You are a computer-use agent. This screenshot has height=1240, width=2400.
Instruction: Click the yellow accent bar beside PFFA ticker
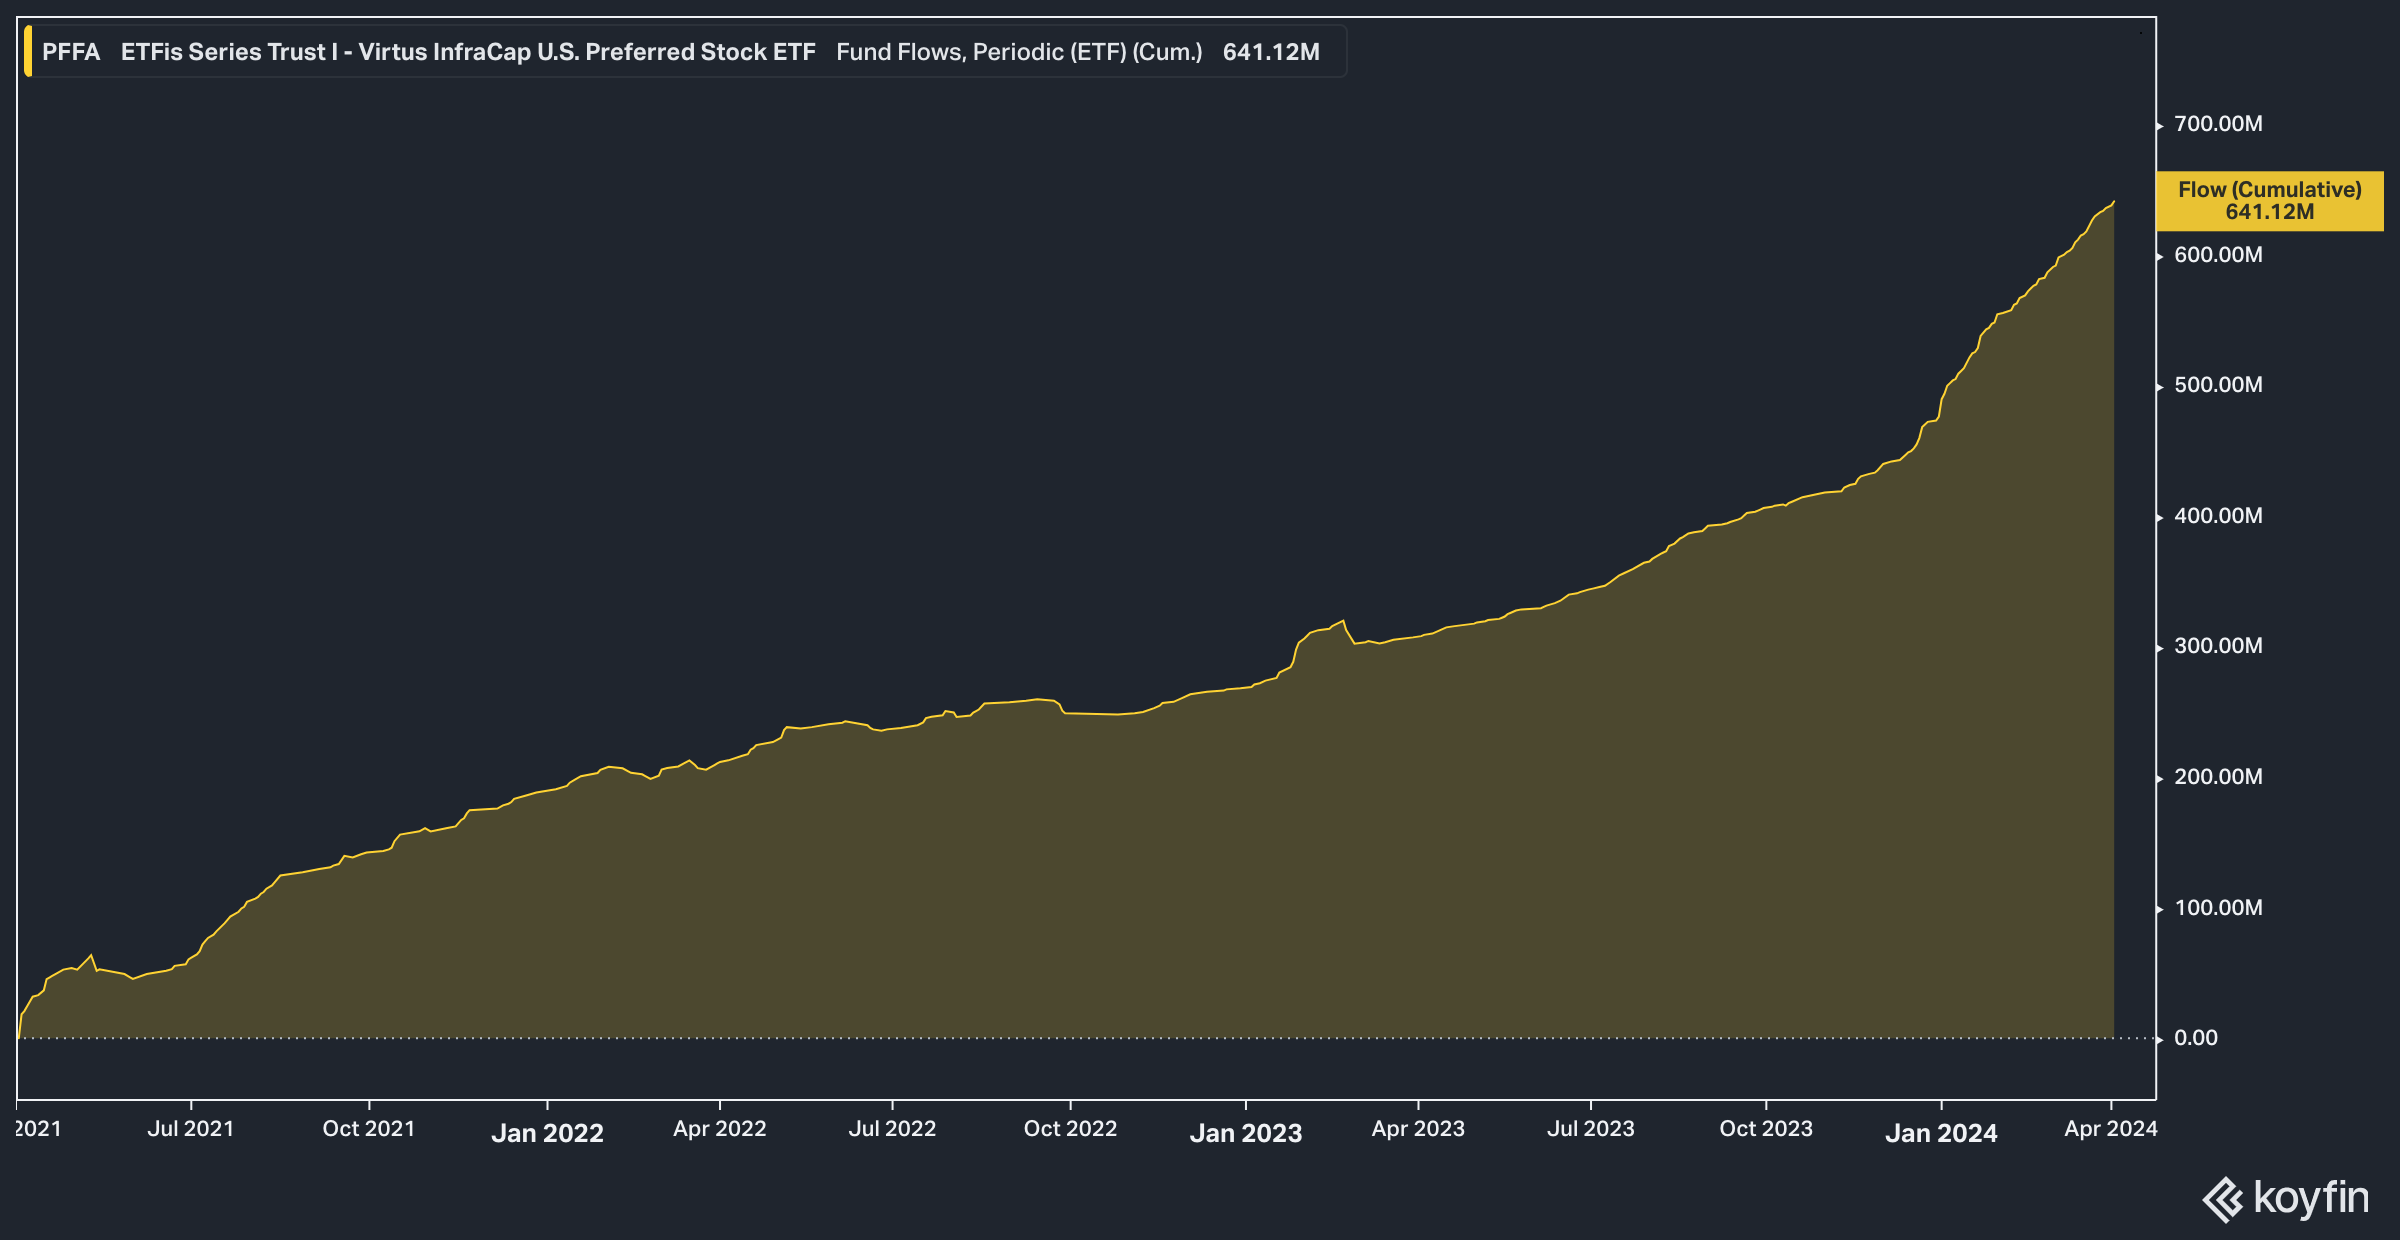point(29,52)
